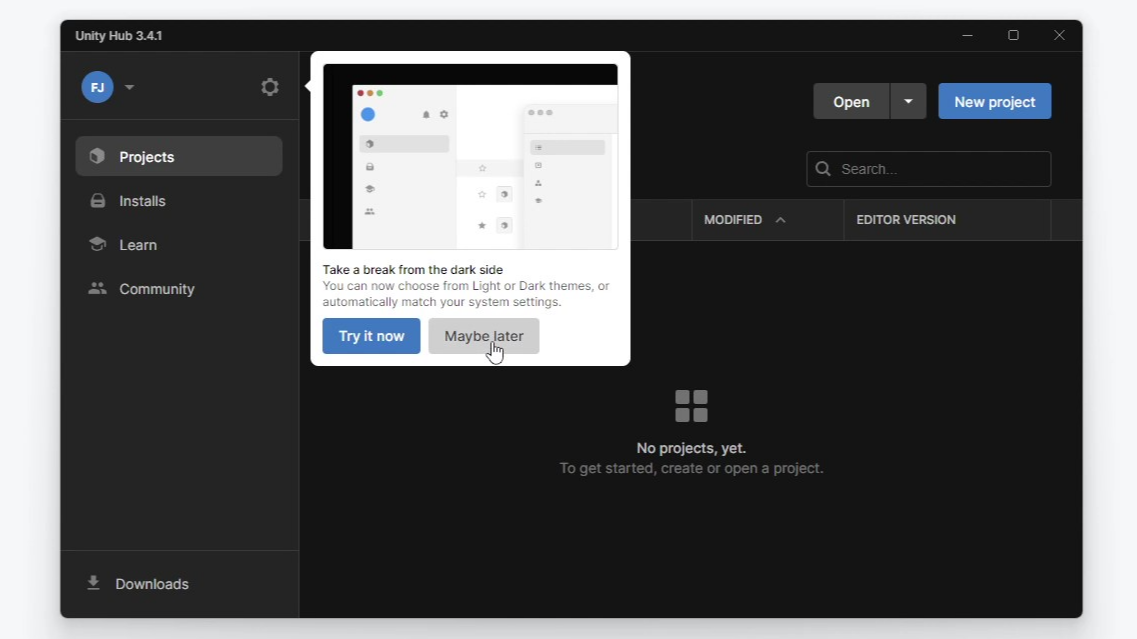Click the Open button
The height and width of the screenshot is (639, 1137).
pos(851,102)
